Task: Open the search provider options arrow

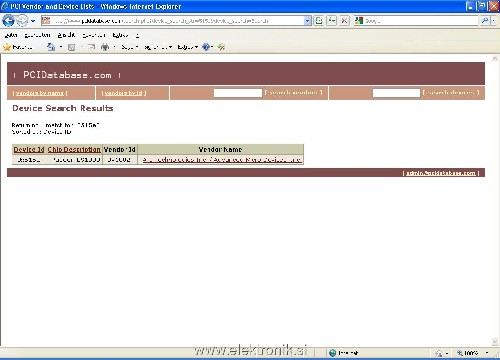Action: click(x=494, y=21)
